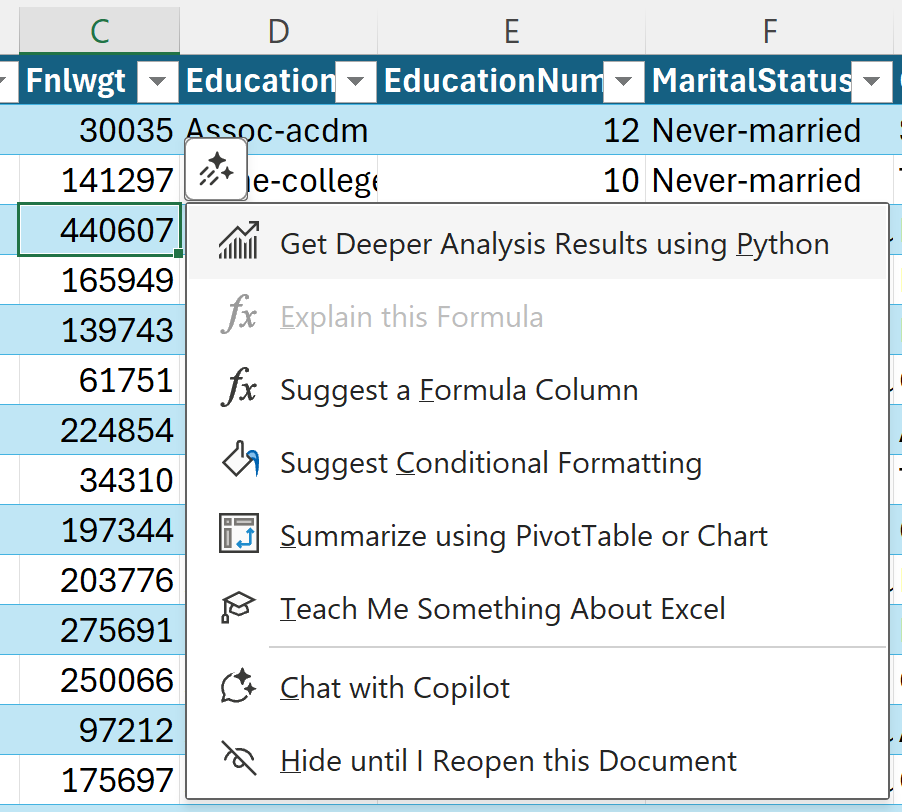Select Hide until I Reopen this Document

point(508,761)
